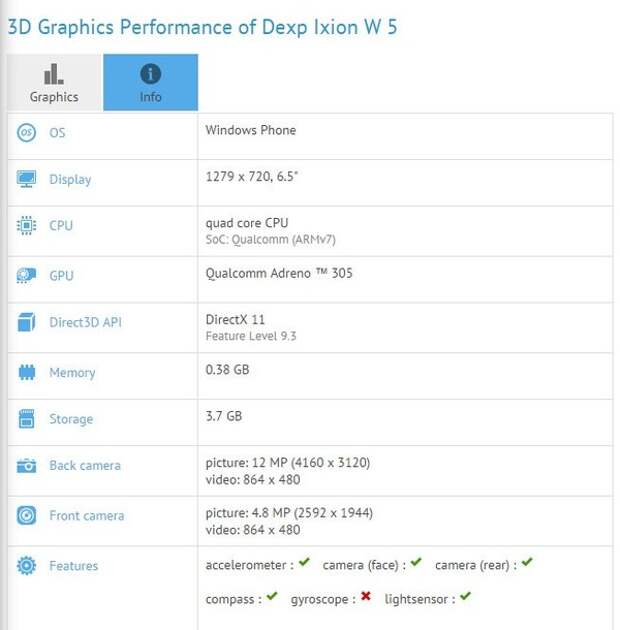Click the Features gear icon
620x630 pixels.
(27, 566)
